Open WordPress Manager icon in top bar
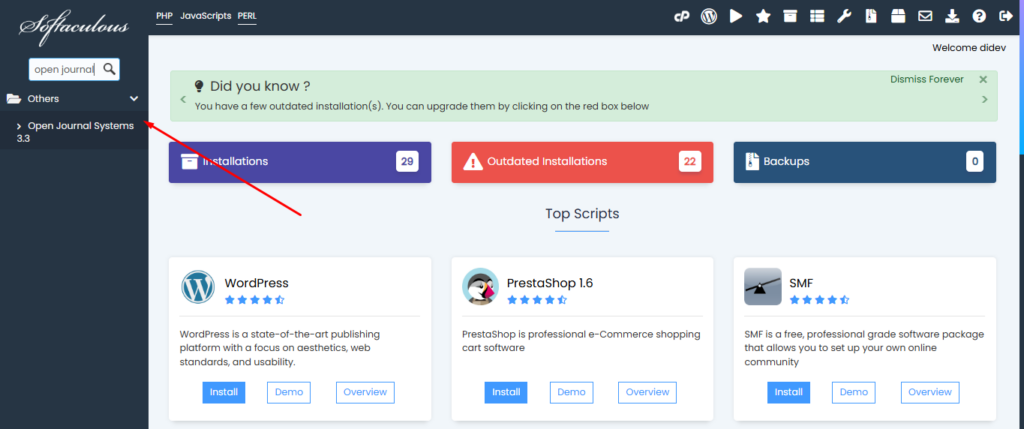This screenshot has height=429, width=1024. coord(709,16)
